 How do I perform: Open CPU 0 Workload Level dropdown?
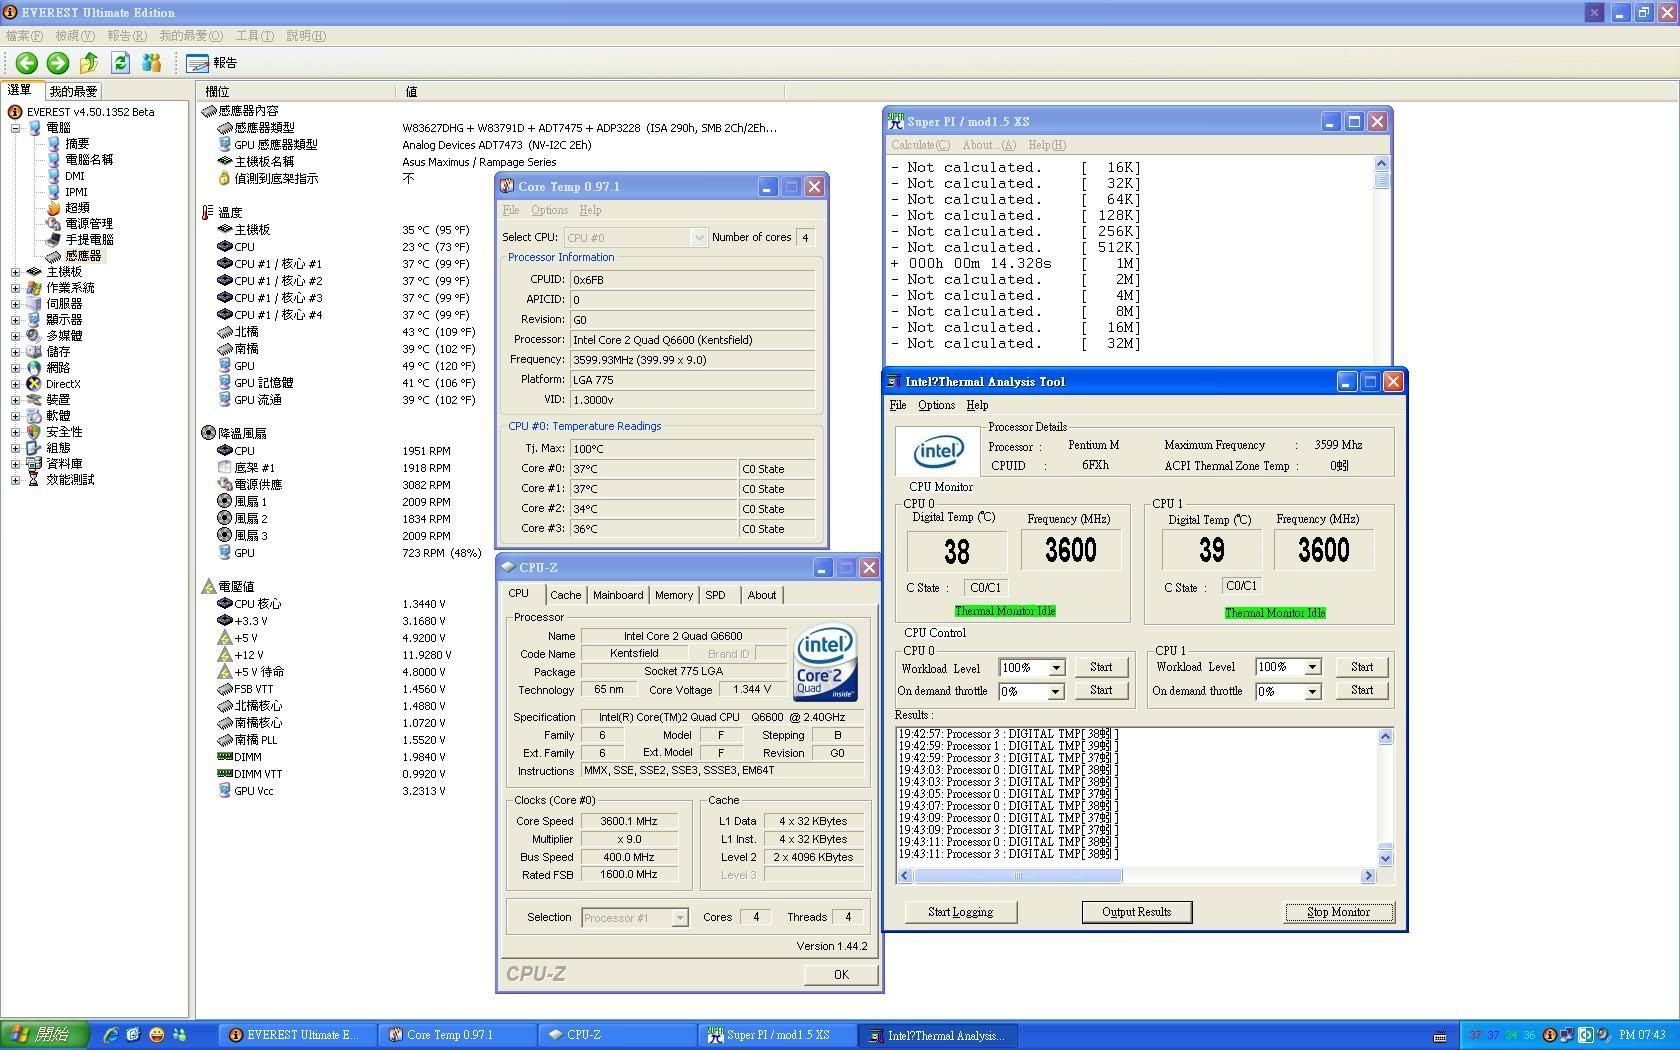tap(1056, 668)
